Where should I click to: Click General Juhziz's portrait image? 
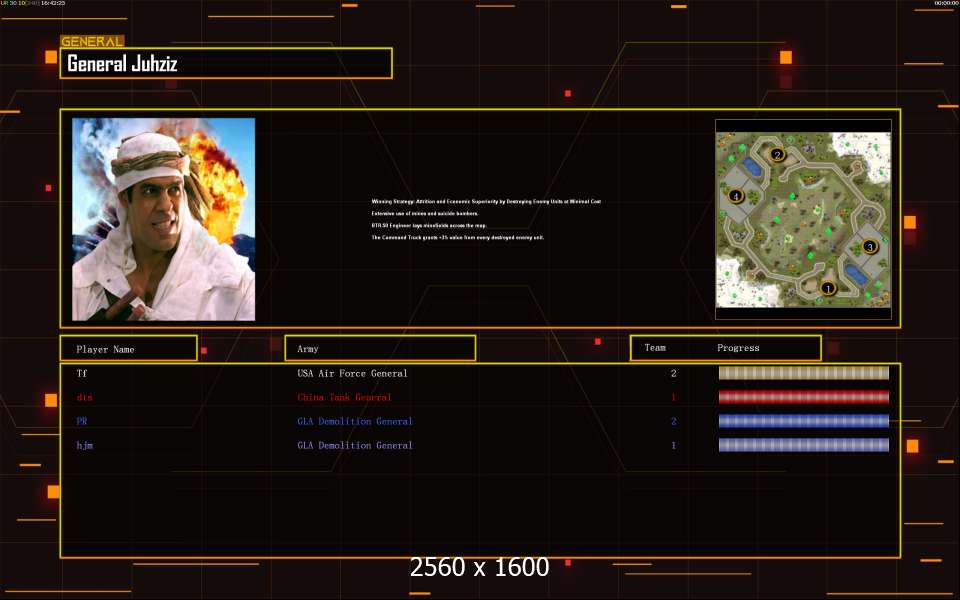(x=163, y=219)
